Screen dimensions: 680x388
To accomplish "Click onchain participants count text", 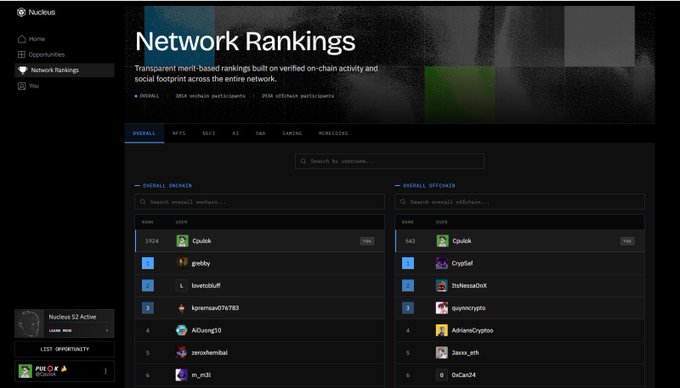I will tap(210, 96).
